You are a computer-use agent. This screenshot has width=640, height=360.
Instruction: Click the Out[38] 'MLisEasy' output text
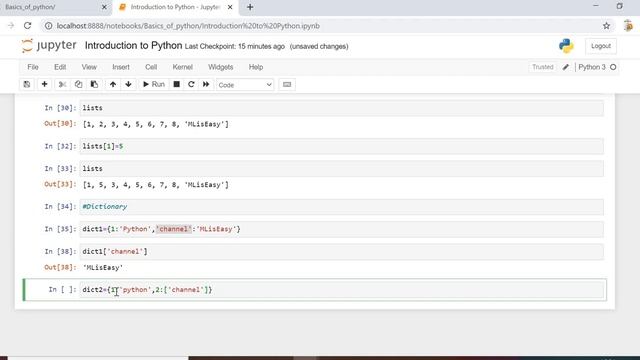(x=103, y=268)
